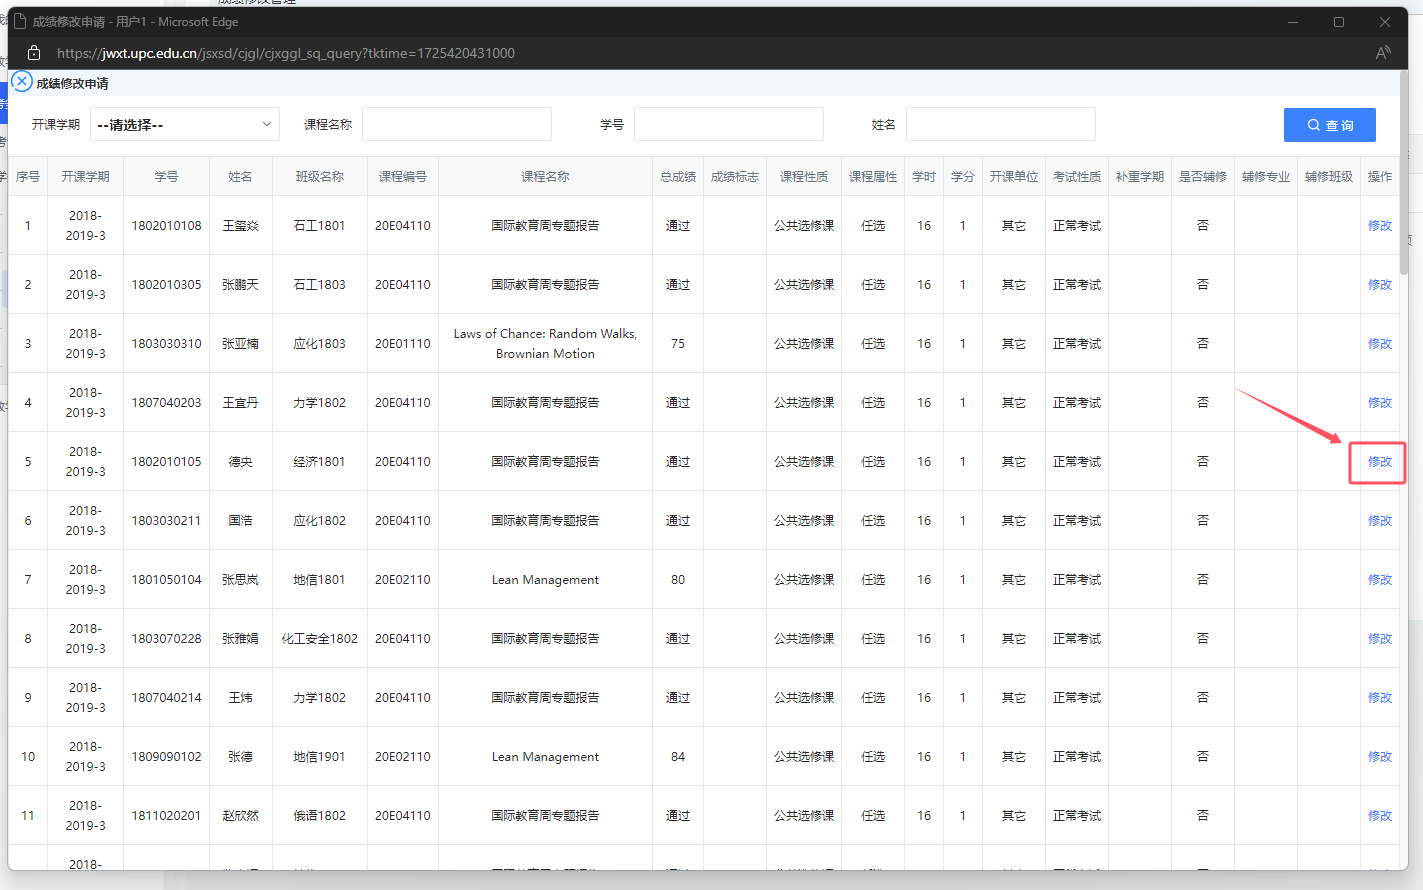
Task: Maximize the Edge window
Action: (1338, 22)
